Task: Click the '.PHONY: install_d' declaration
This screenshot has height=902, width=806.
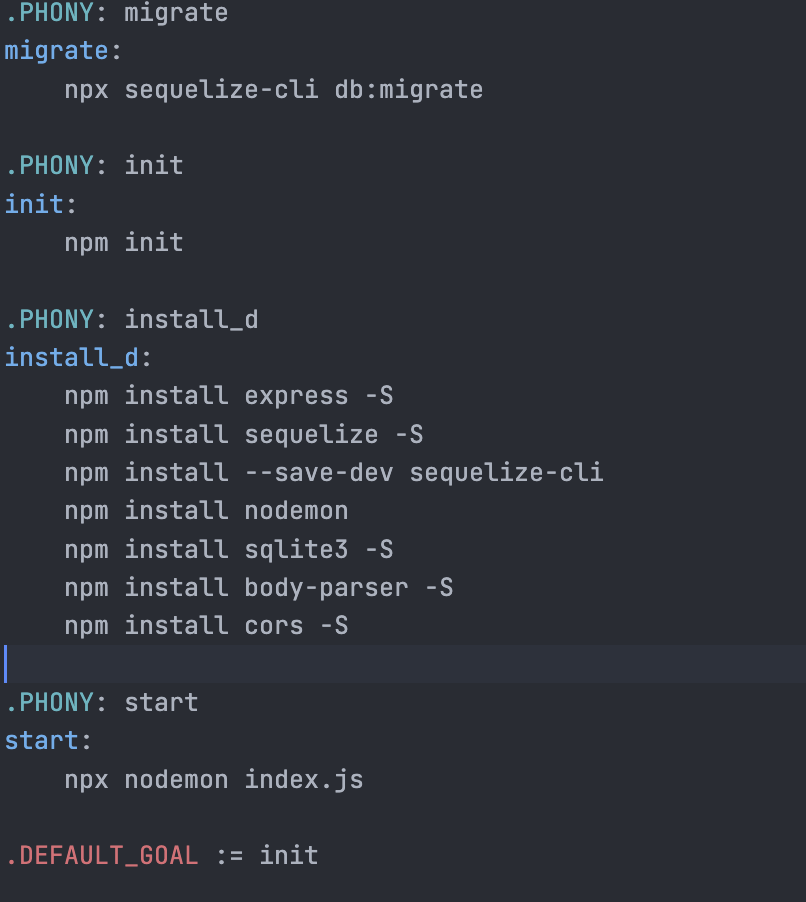Action: click(x=131, y=320)
